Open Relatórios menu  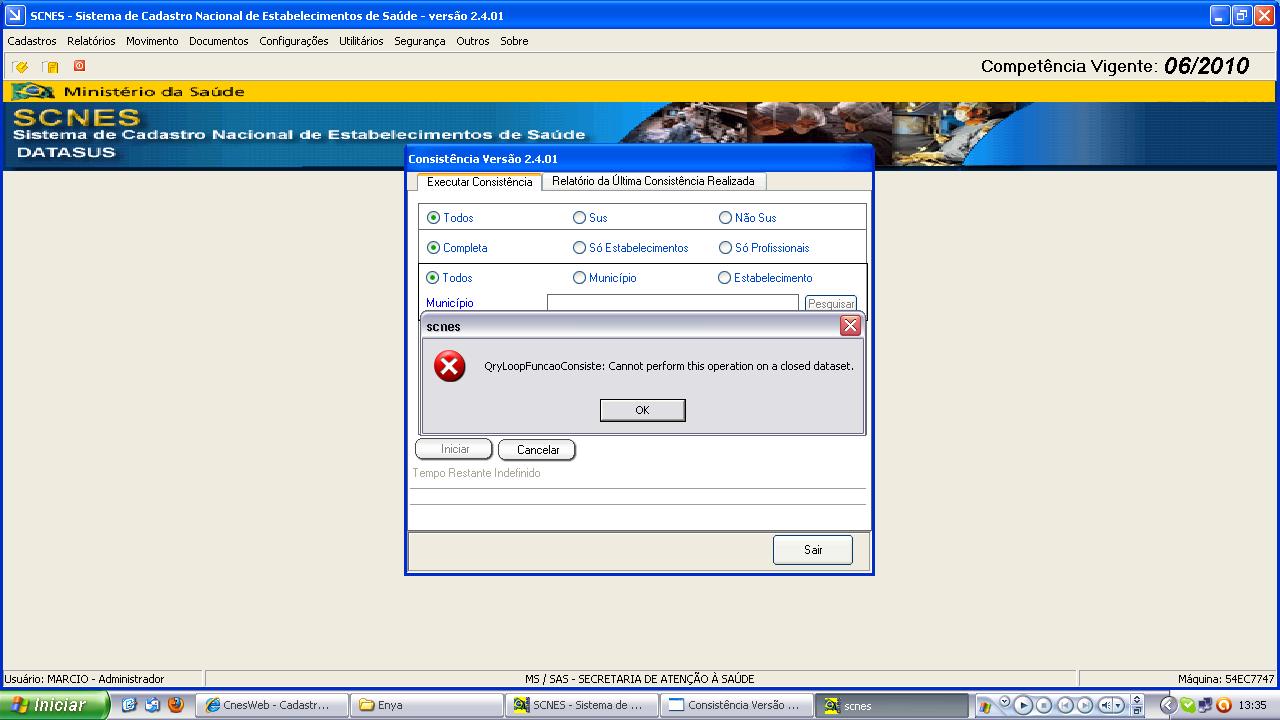click(91, 41)
